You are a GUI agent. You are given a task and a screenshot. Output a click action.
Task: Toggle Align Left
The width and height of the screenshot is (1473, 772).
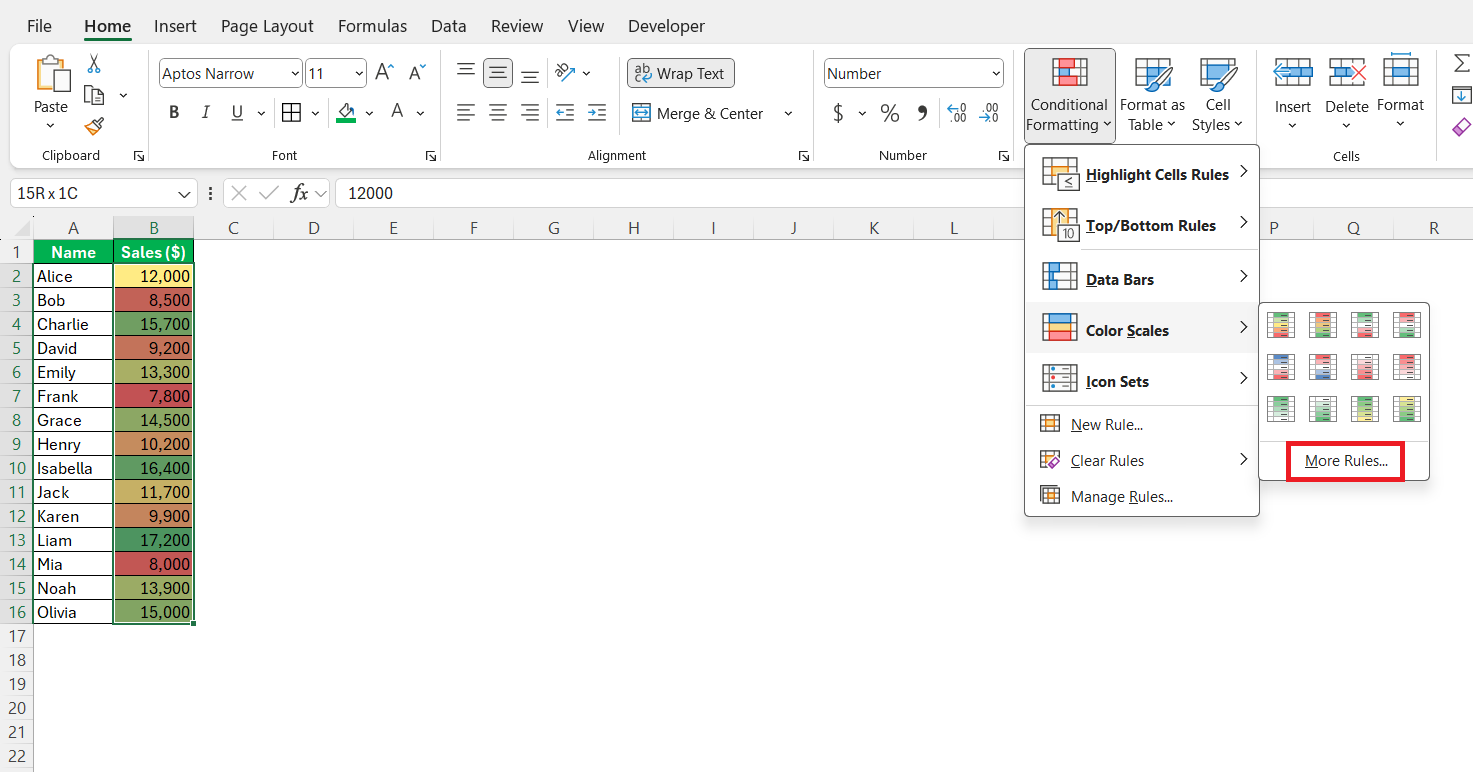pyautogui.click(x=466, y=113)
